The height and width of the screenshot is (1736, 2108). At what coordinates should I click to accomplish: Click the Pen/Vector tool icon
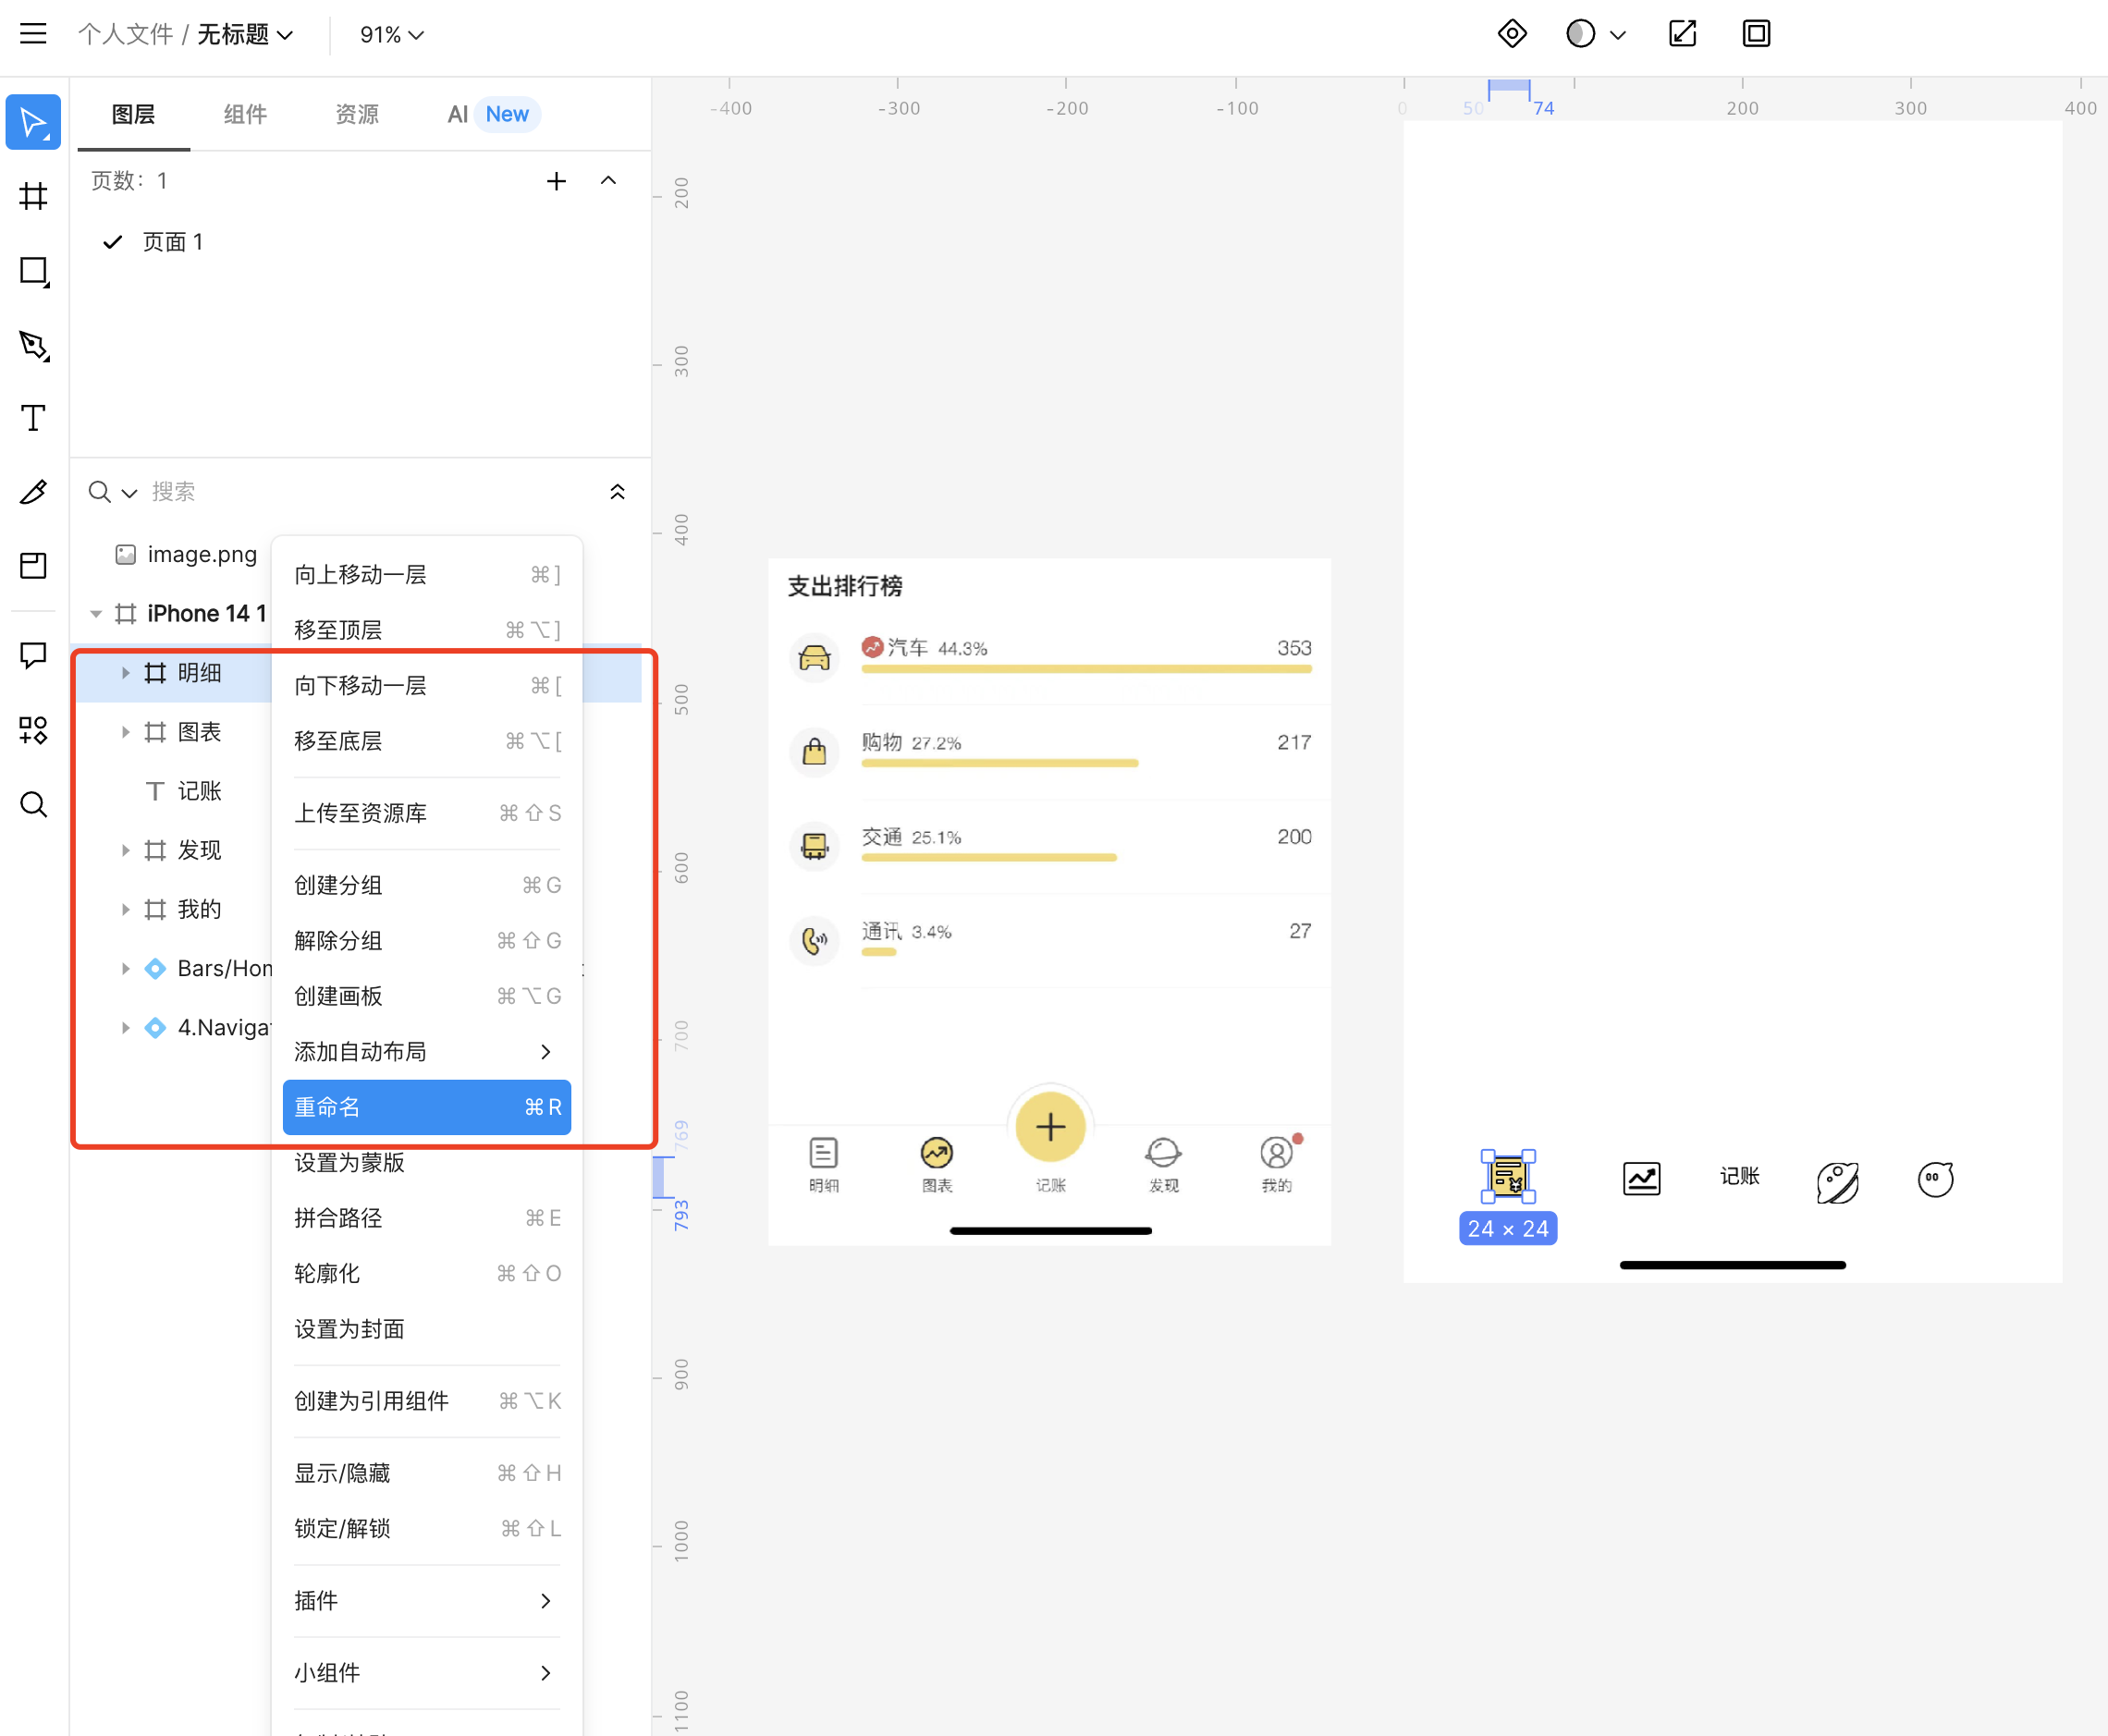click(x=35, y=343)
